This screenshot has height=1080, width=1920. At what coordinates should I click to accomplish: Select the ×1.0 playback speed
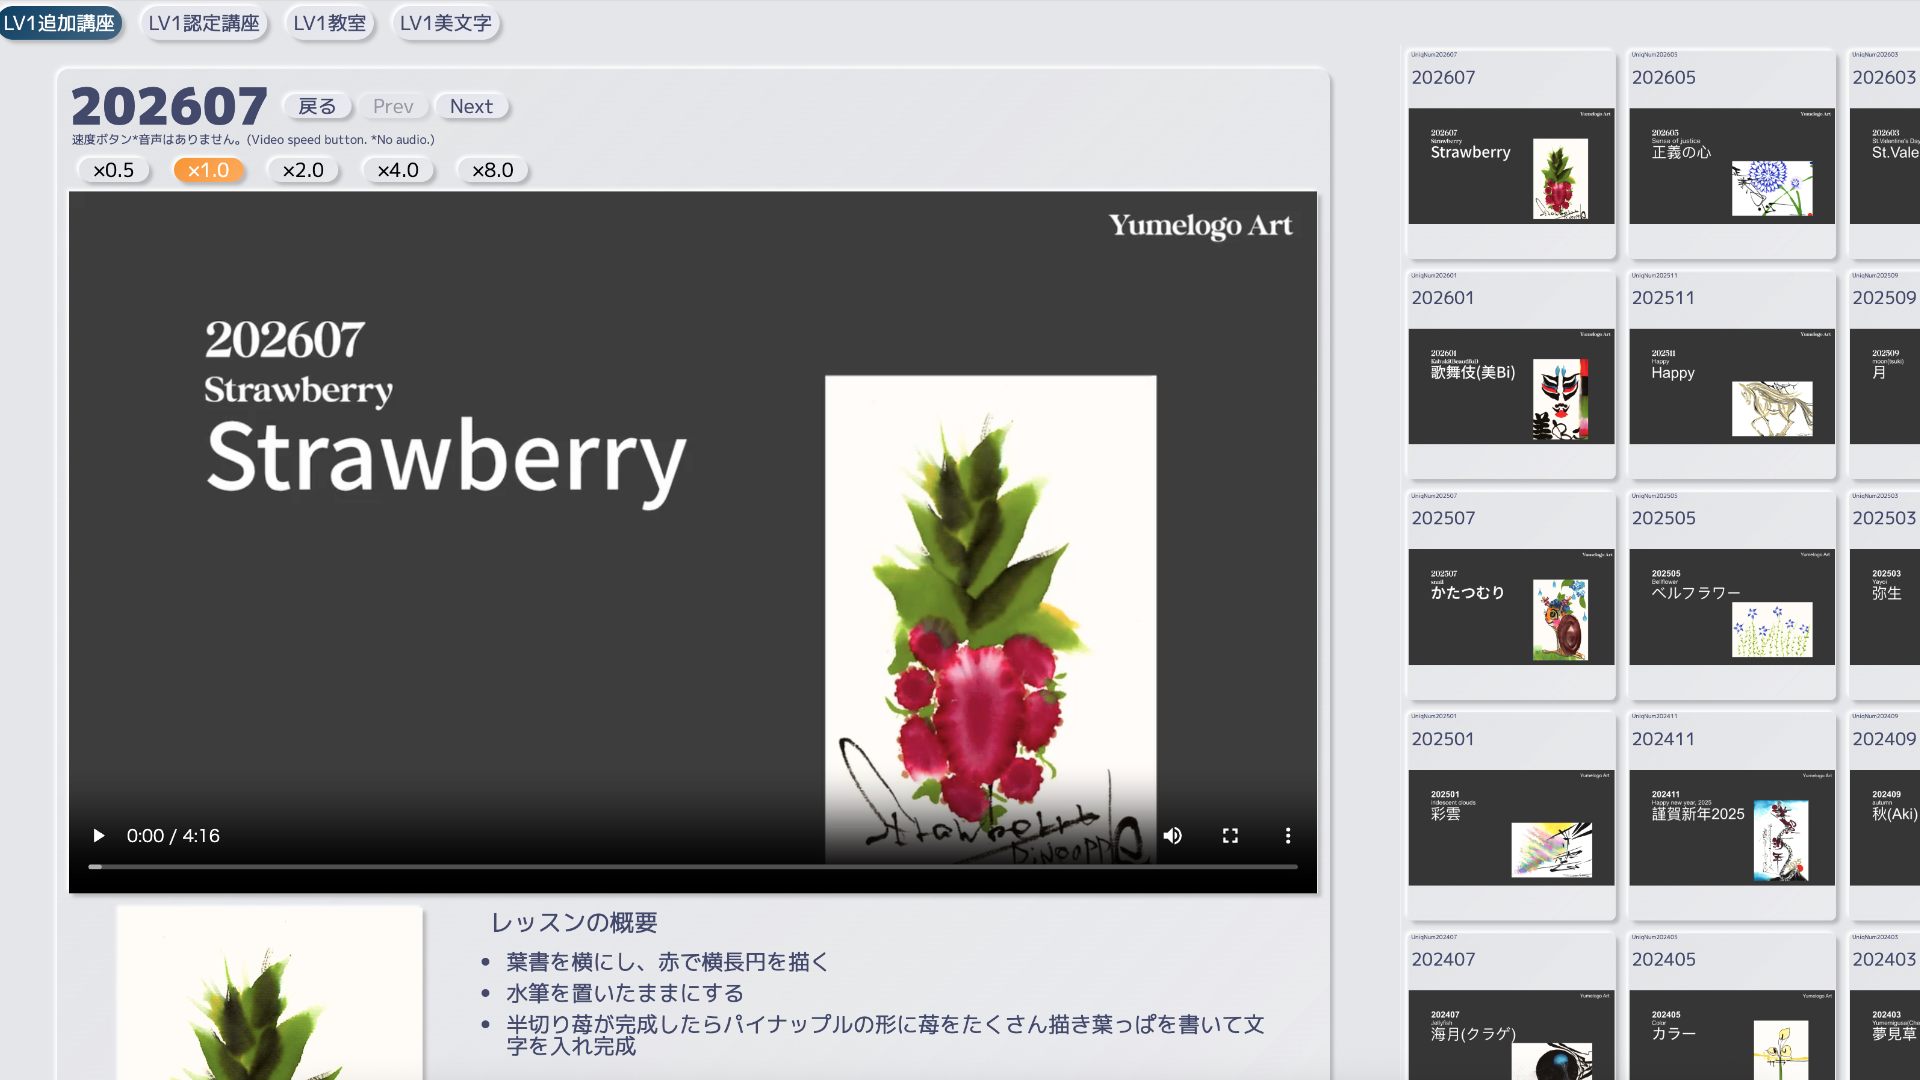208,170
